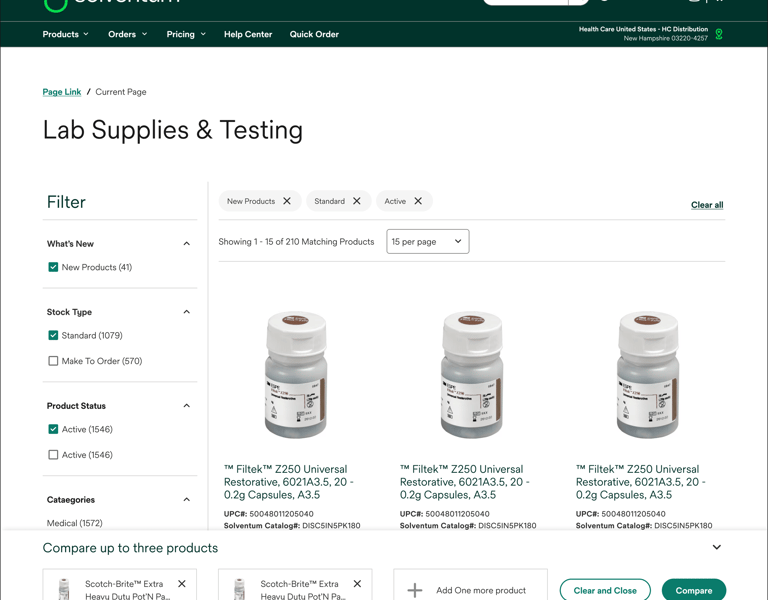
Task: Remove first Scotch-Brite compare item
Action: point(182,583)
